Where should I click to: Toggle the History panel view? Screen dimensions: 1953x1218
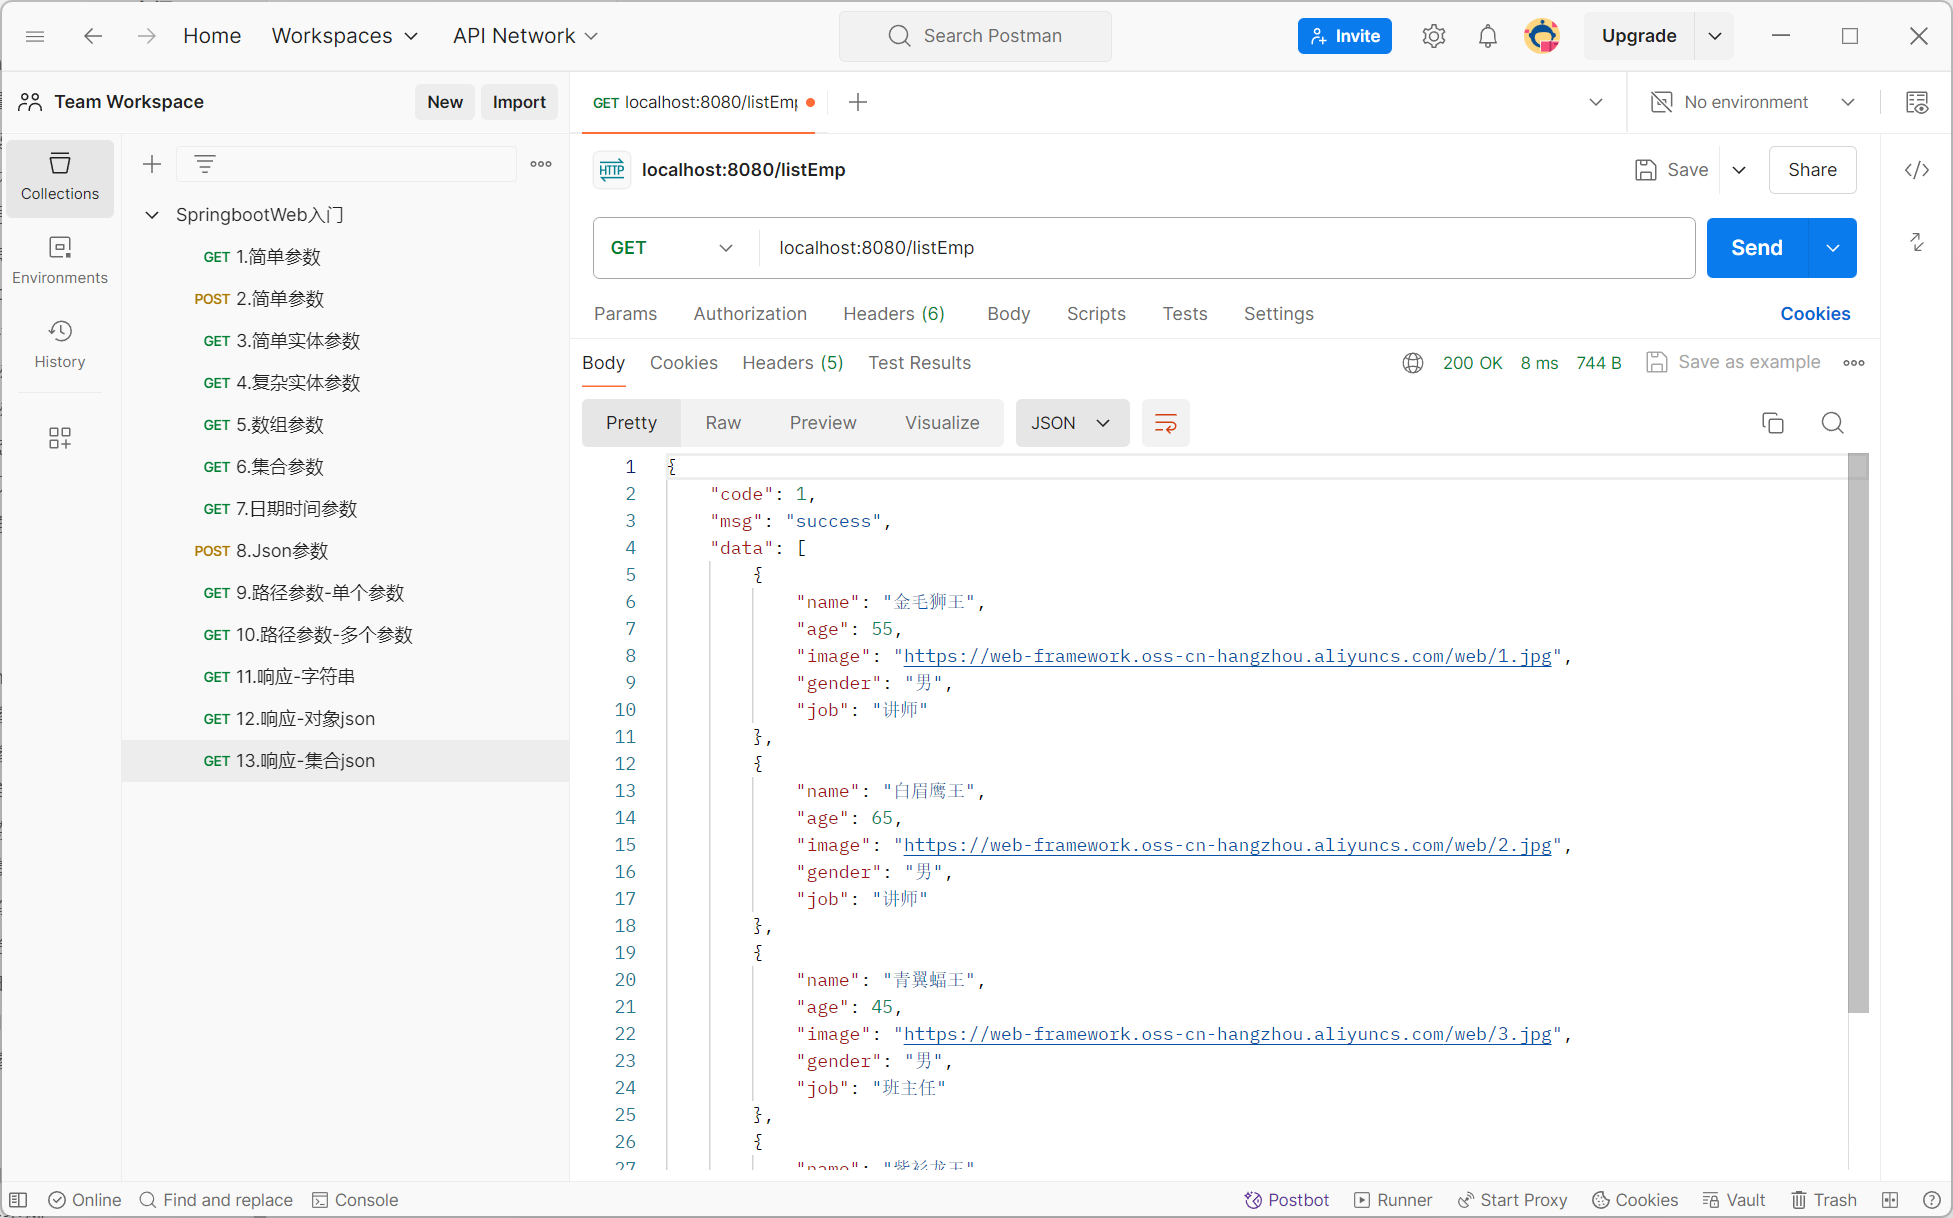point(59,345)
